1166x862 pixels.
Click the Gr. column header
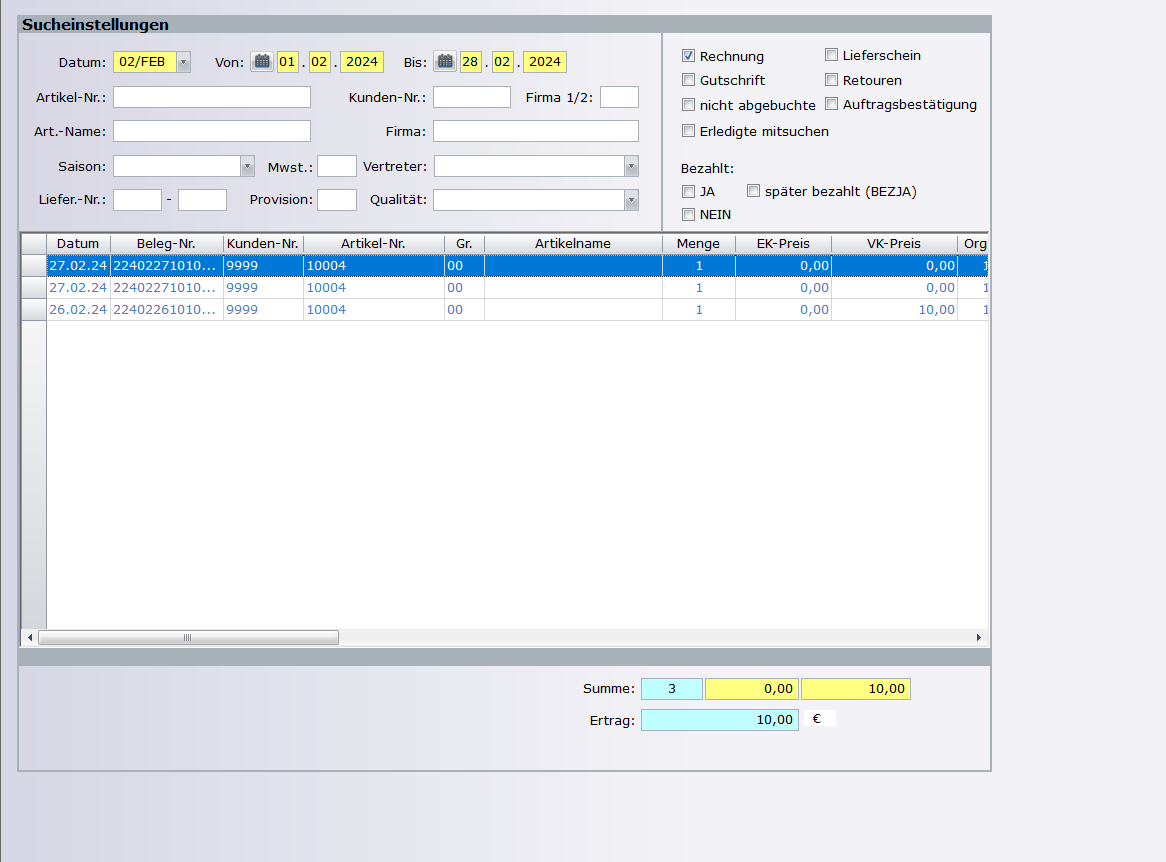click(464, 244)
